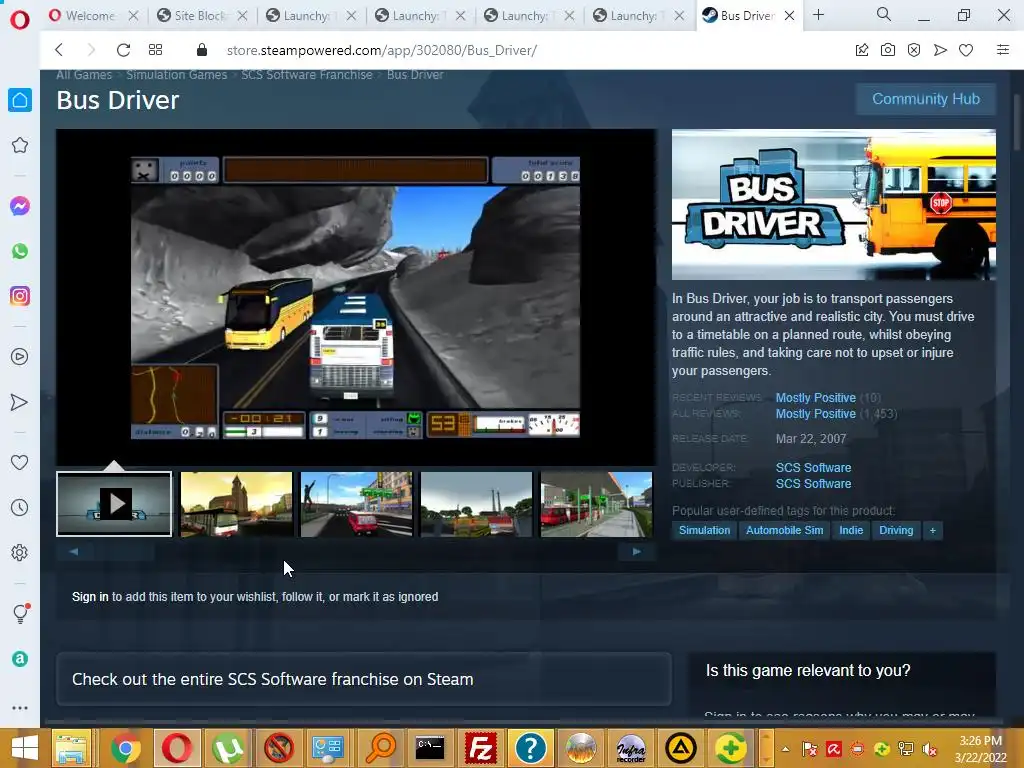Click the site security padlock icon

tap(202, 50)
